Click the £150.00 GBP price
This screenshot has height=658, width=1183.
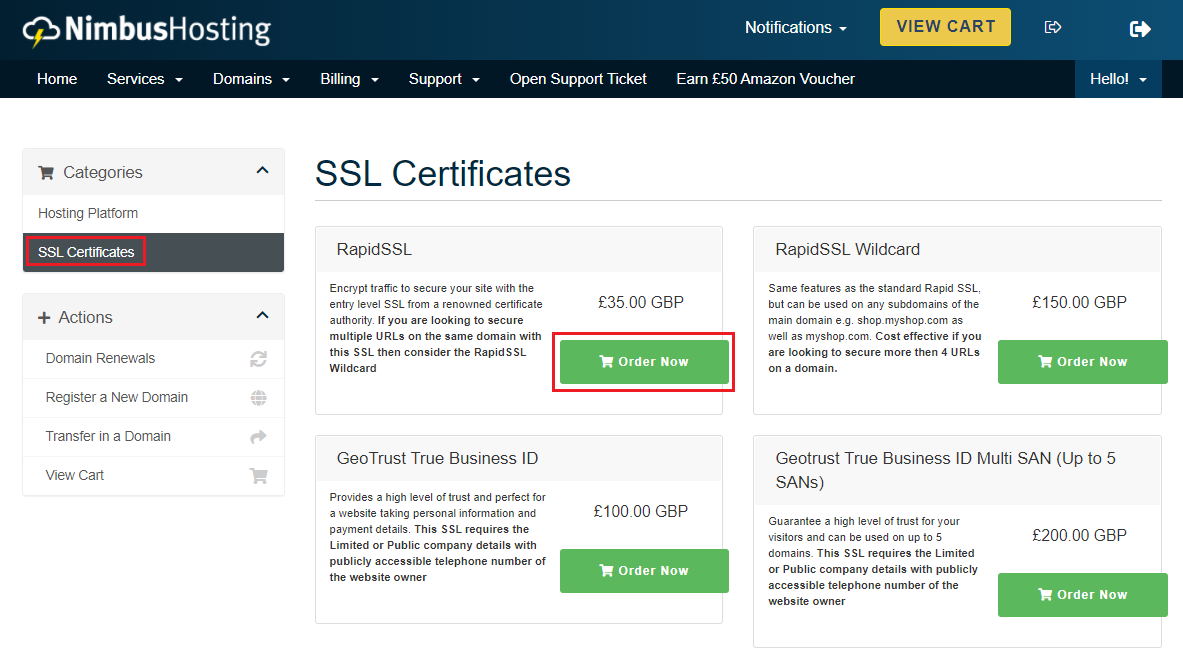tap(1079, 303)
